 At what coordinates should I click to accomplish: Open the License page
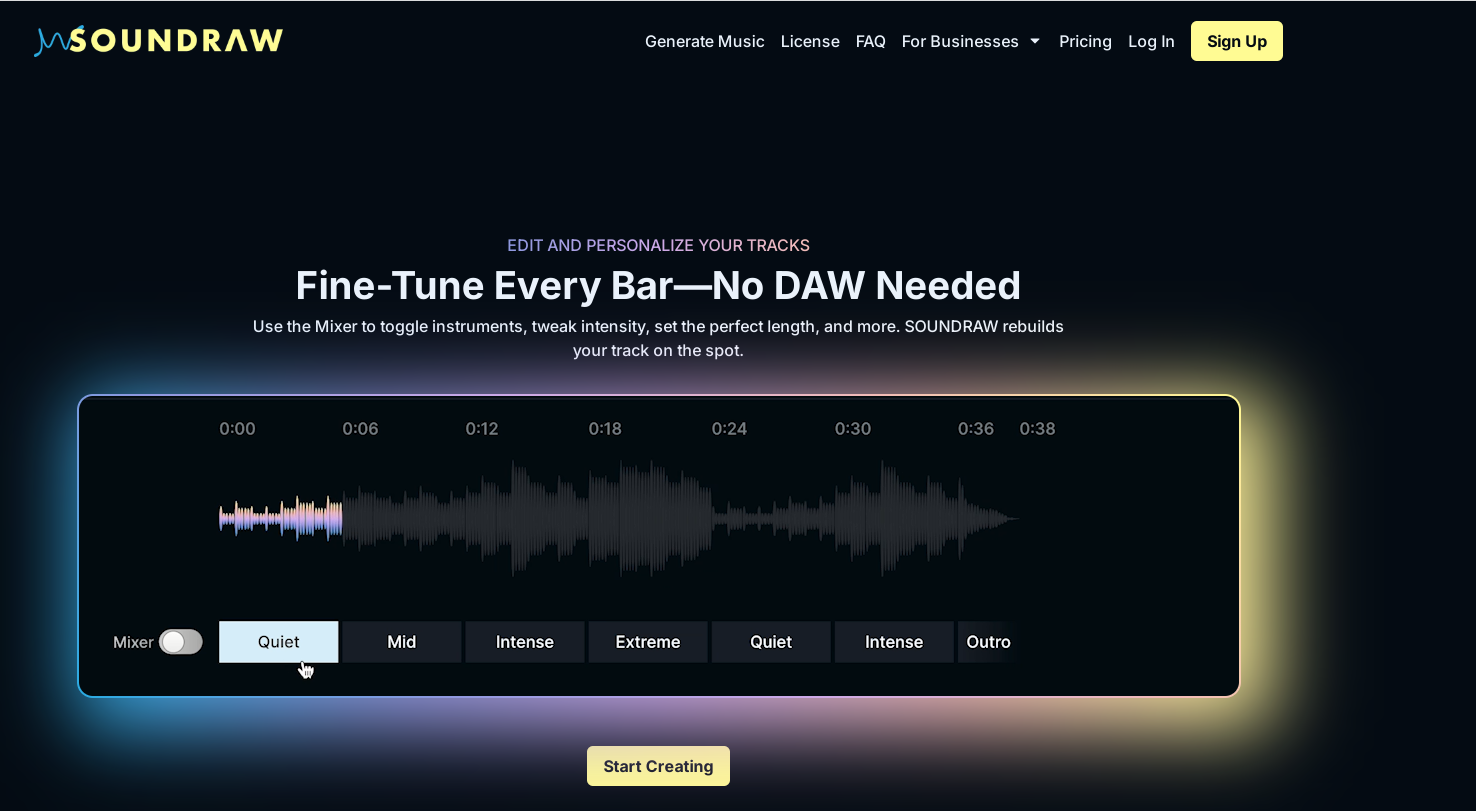click(x=810, y=41)
